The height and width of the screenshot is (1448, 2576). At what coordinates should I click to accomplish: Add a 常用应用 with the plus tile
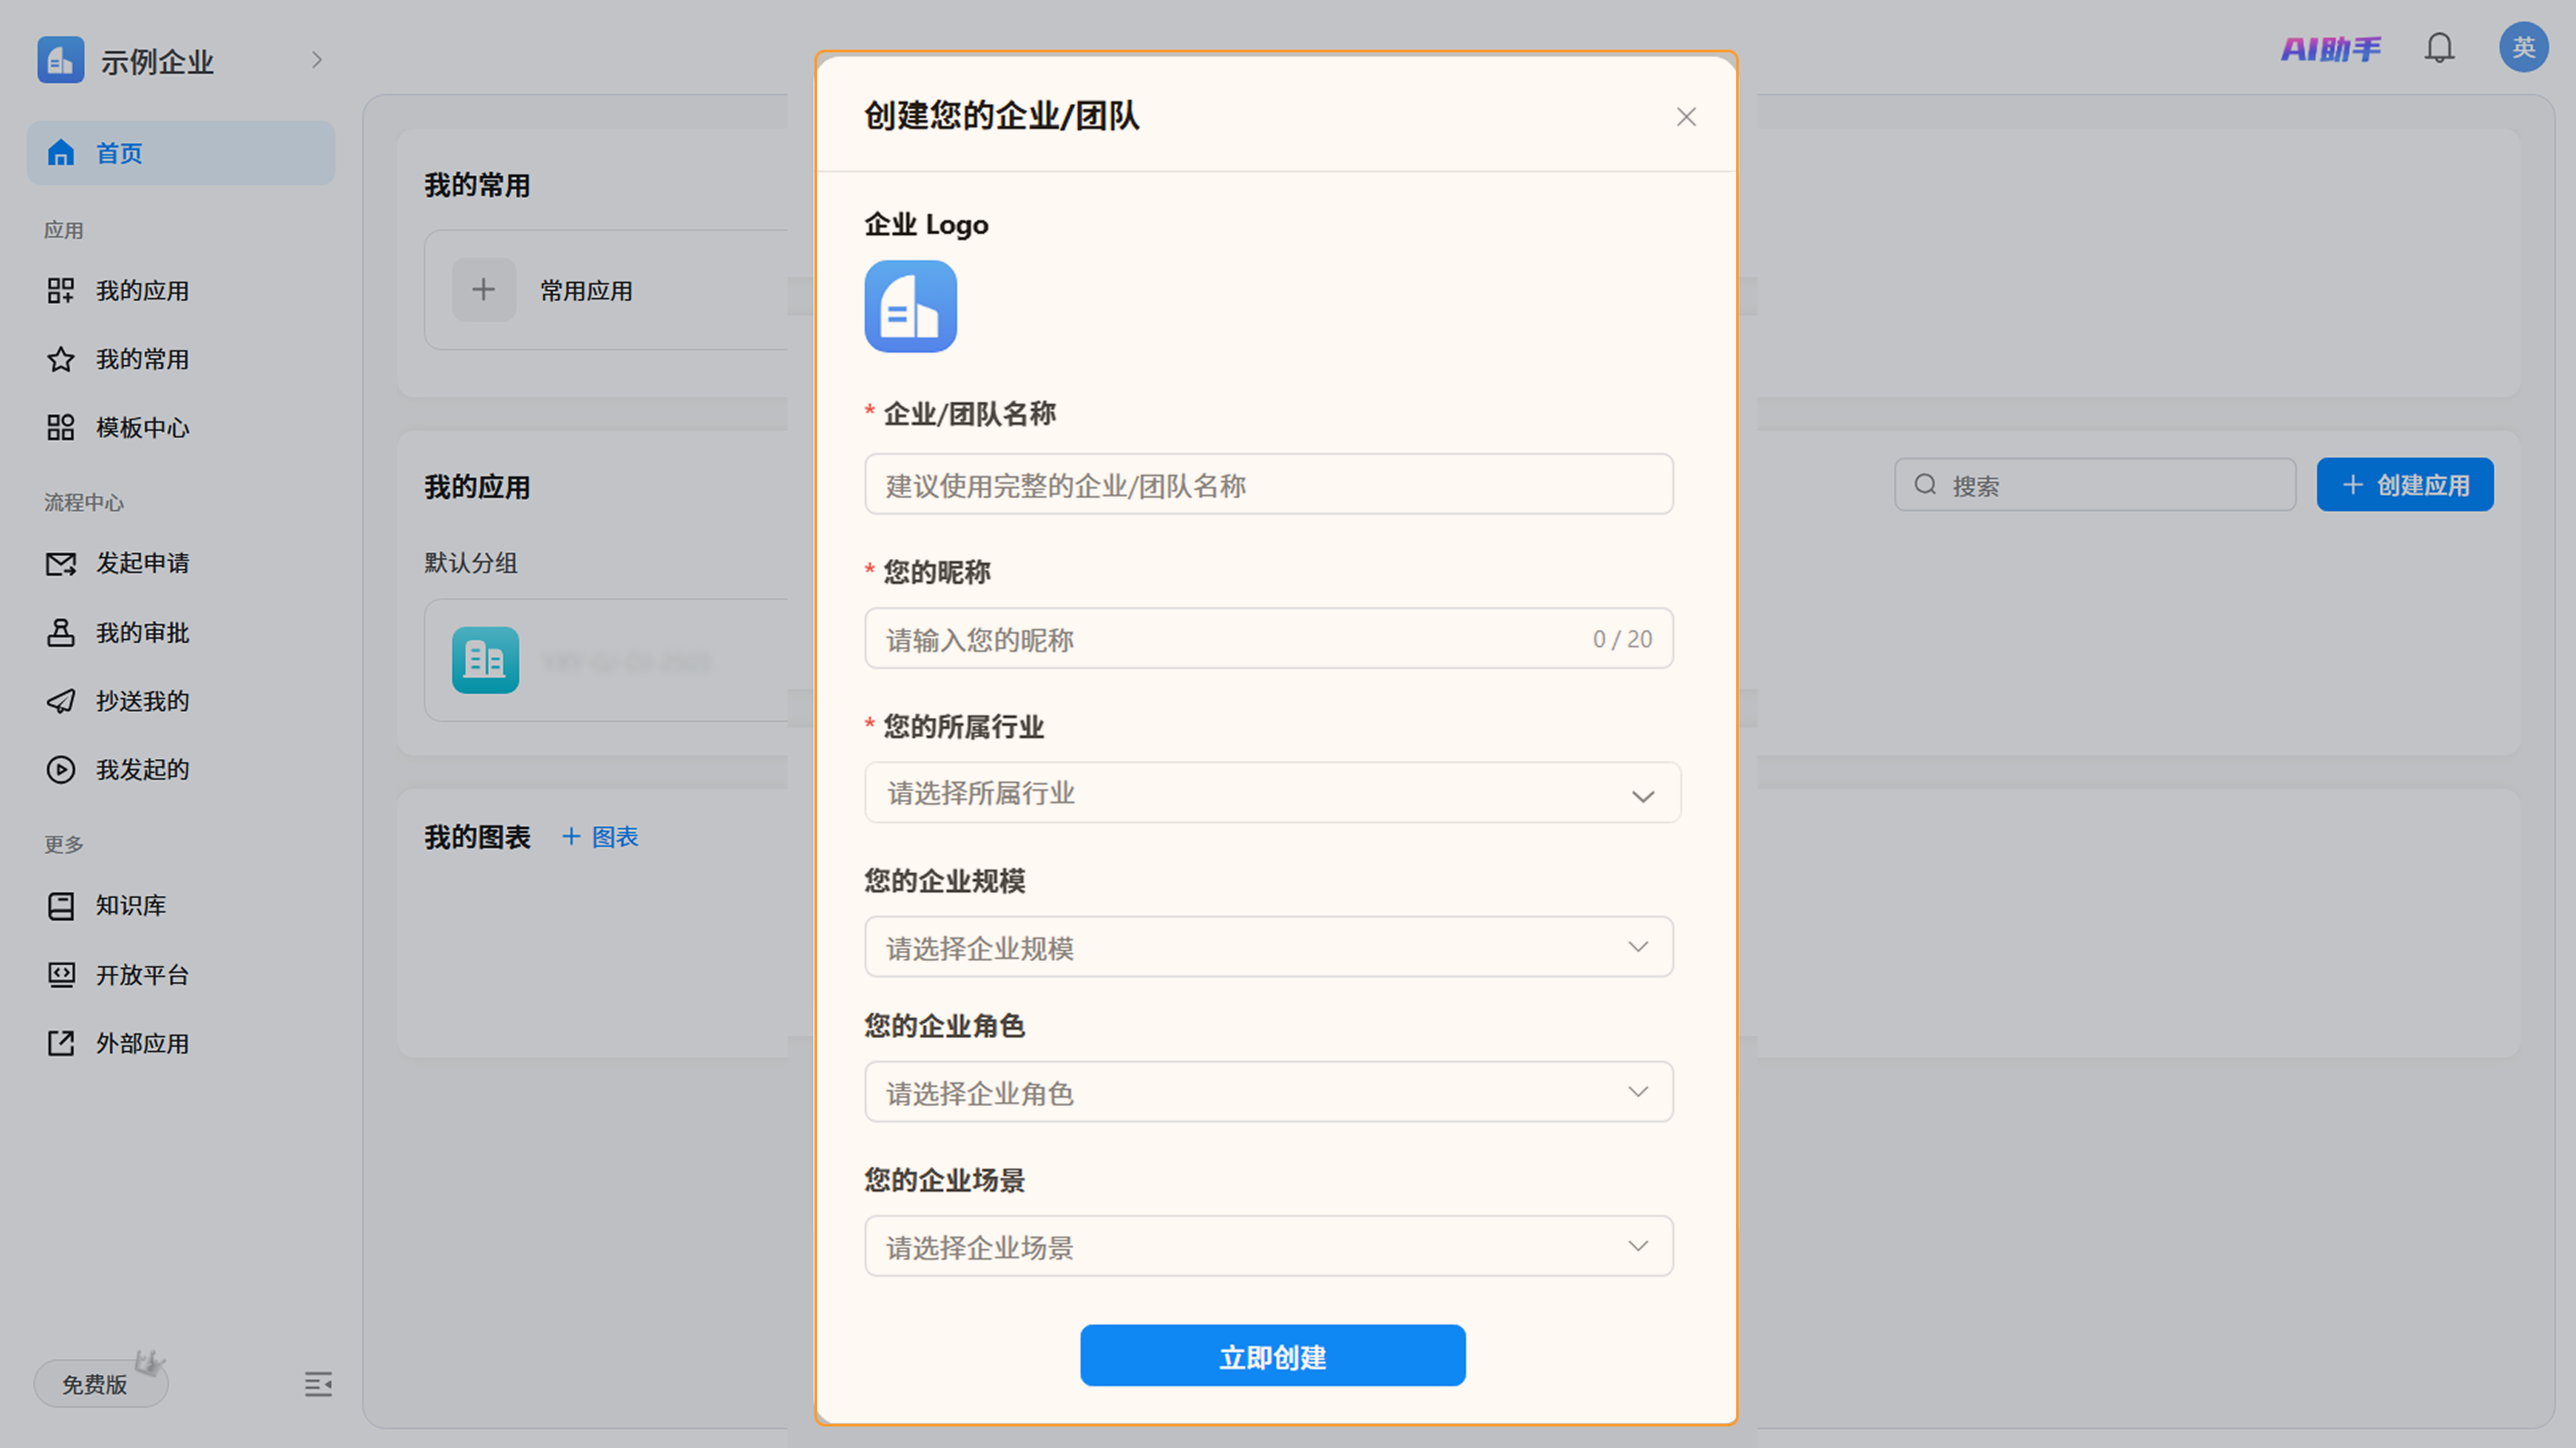point(484,290)
